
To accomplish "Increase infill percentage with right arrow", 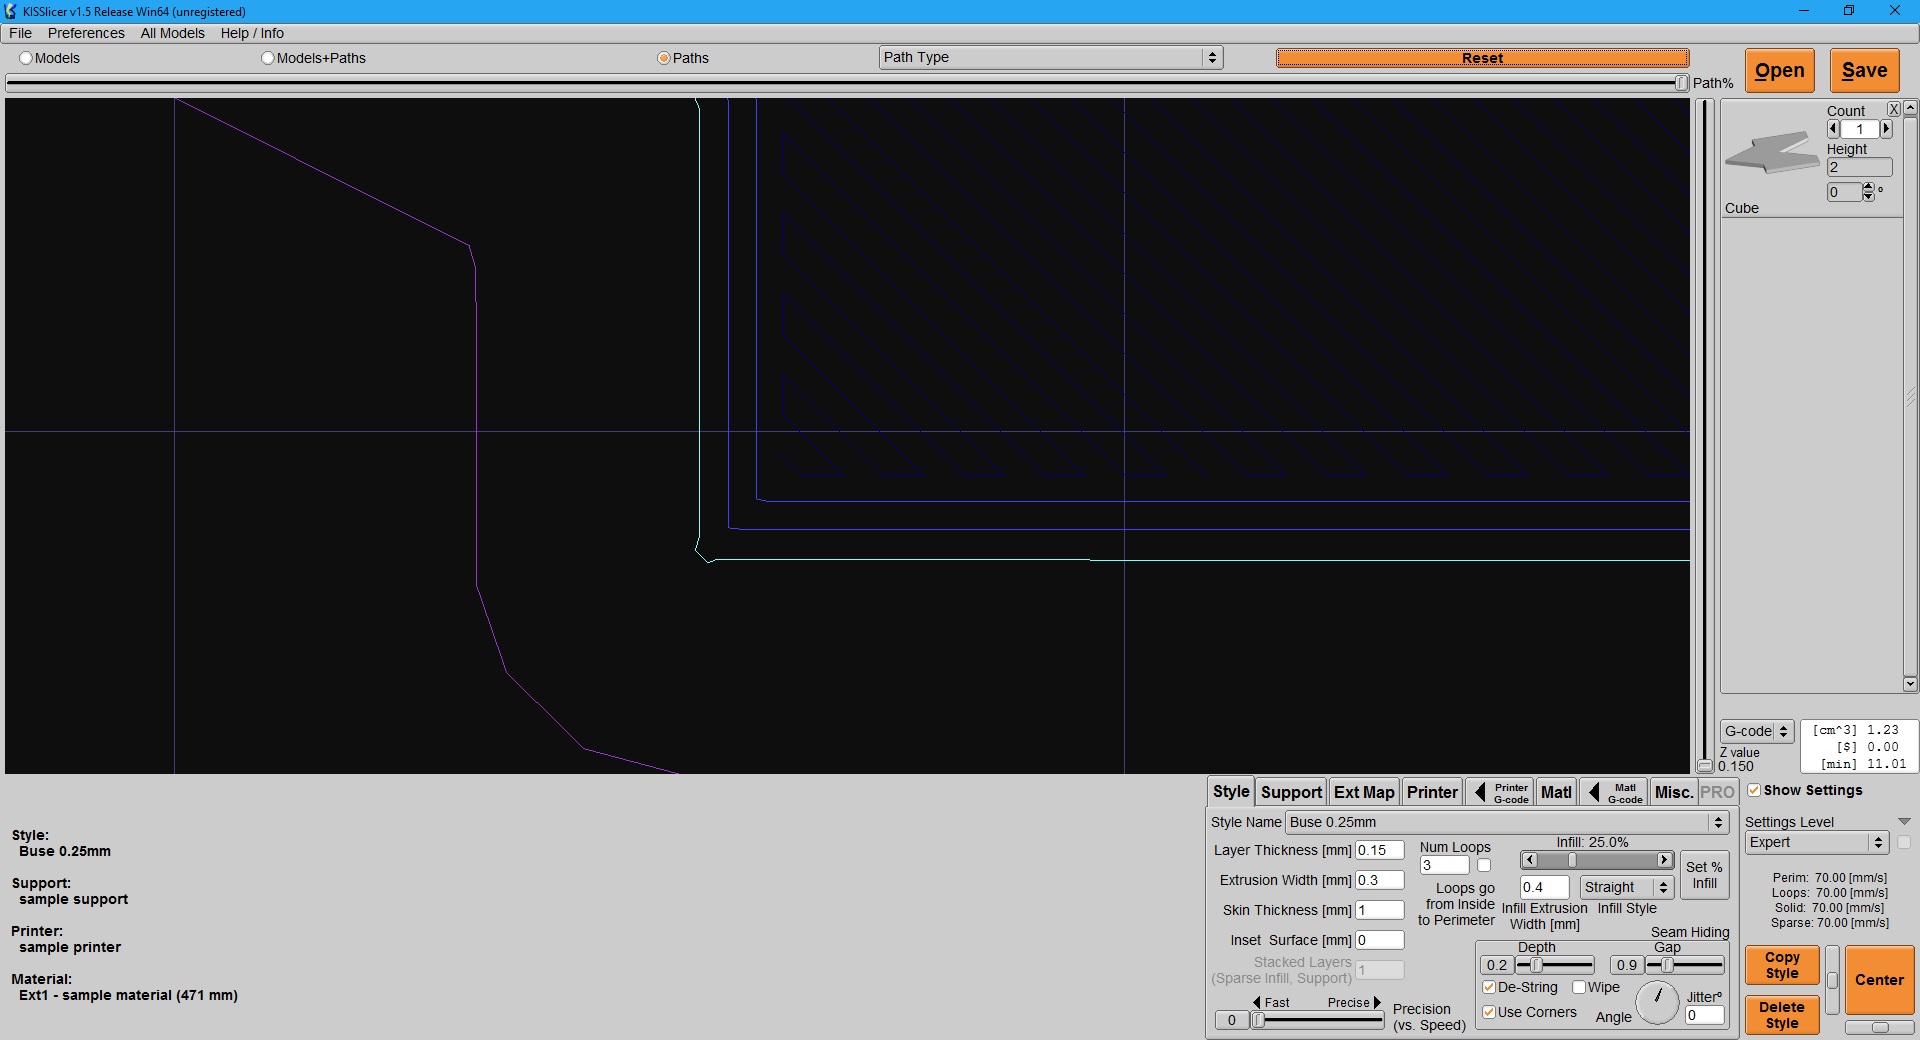I will click(1664, 860).
